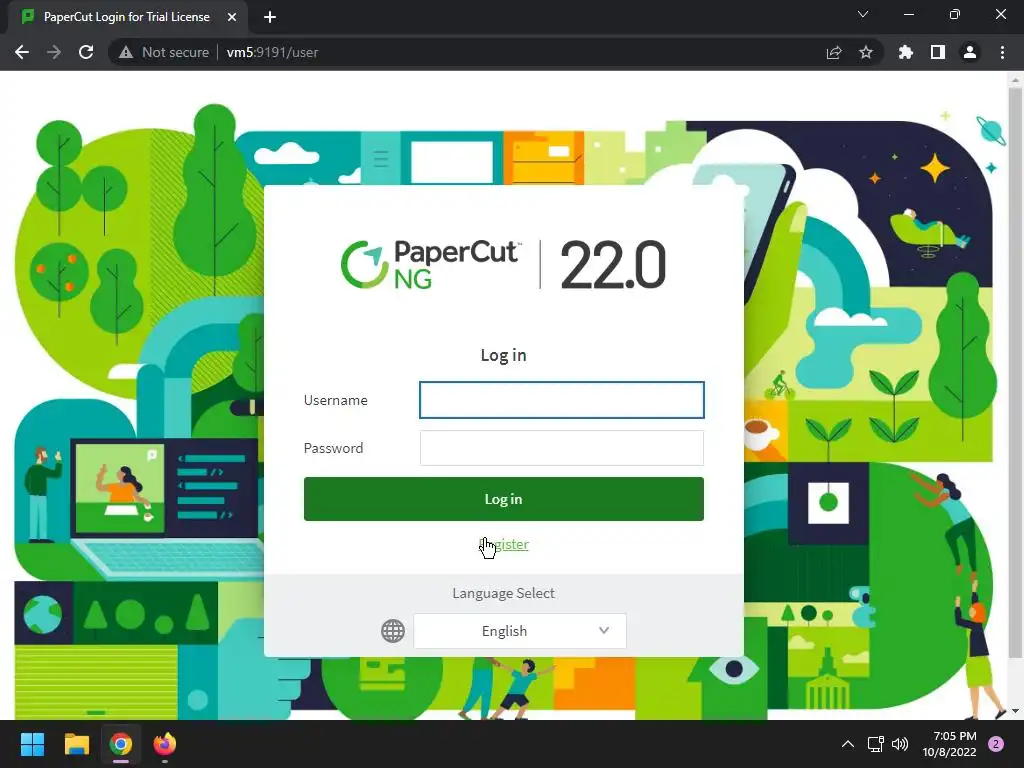Click the 22.0 version number
The width and height of the screenshot is (1024, 768).
(x=613, y=264)
